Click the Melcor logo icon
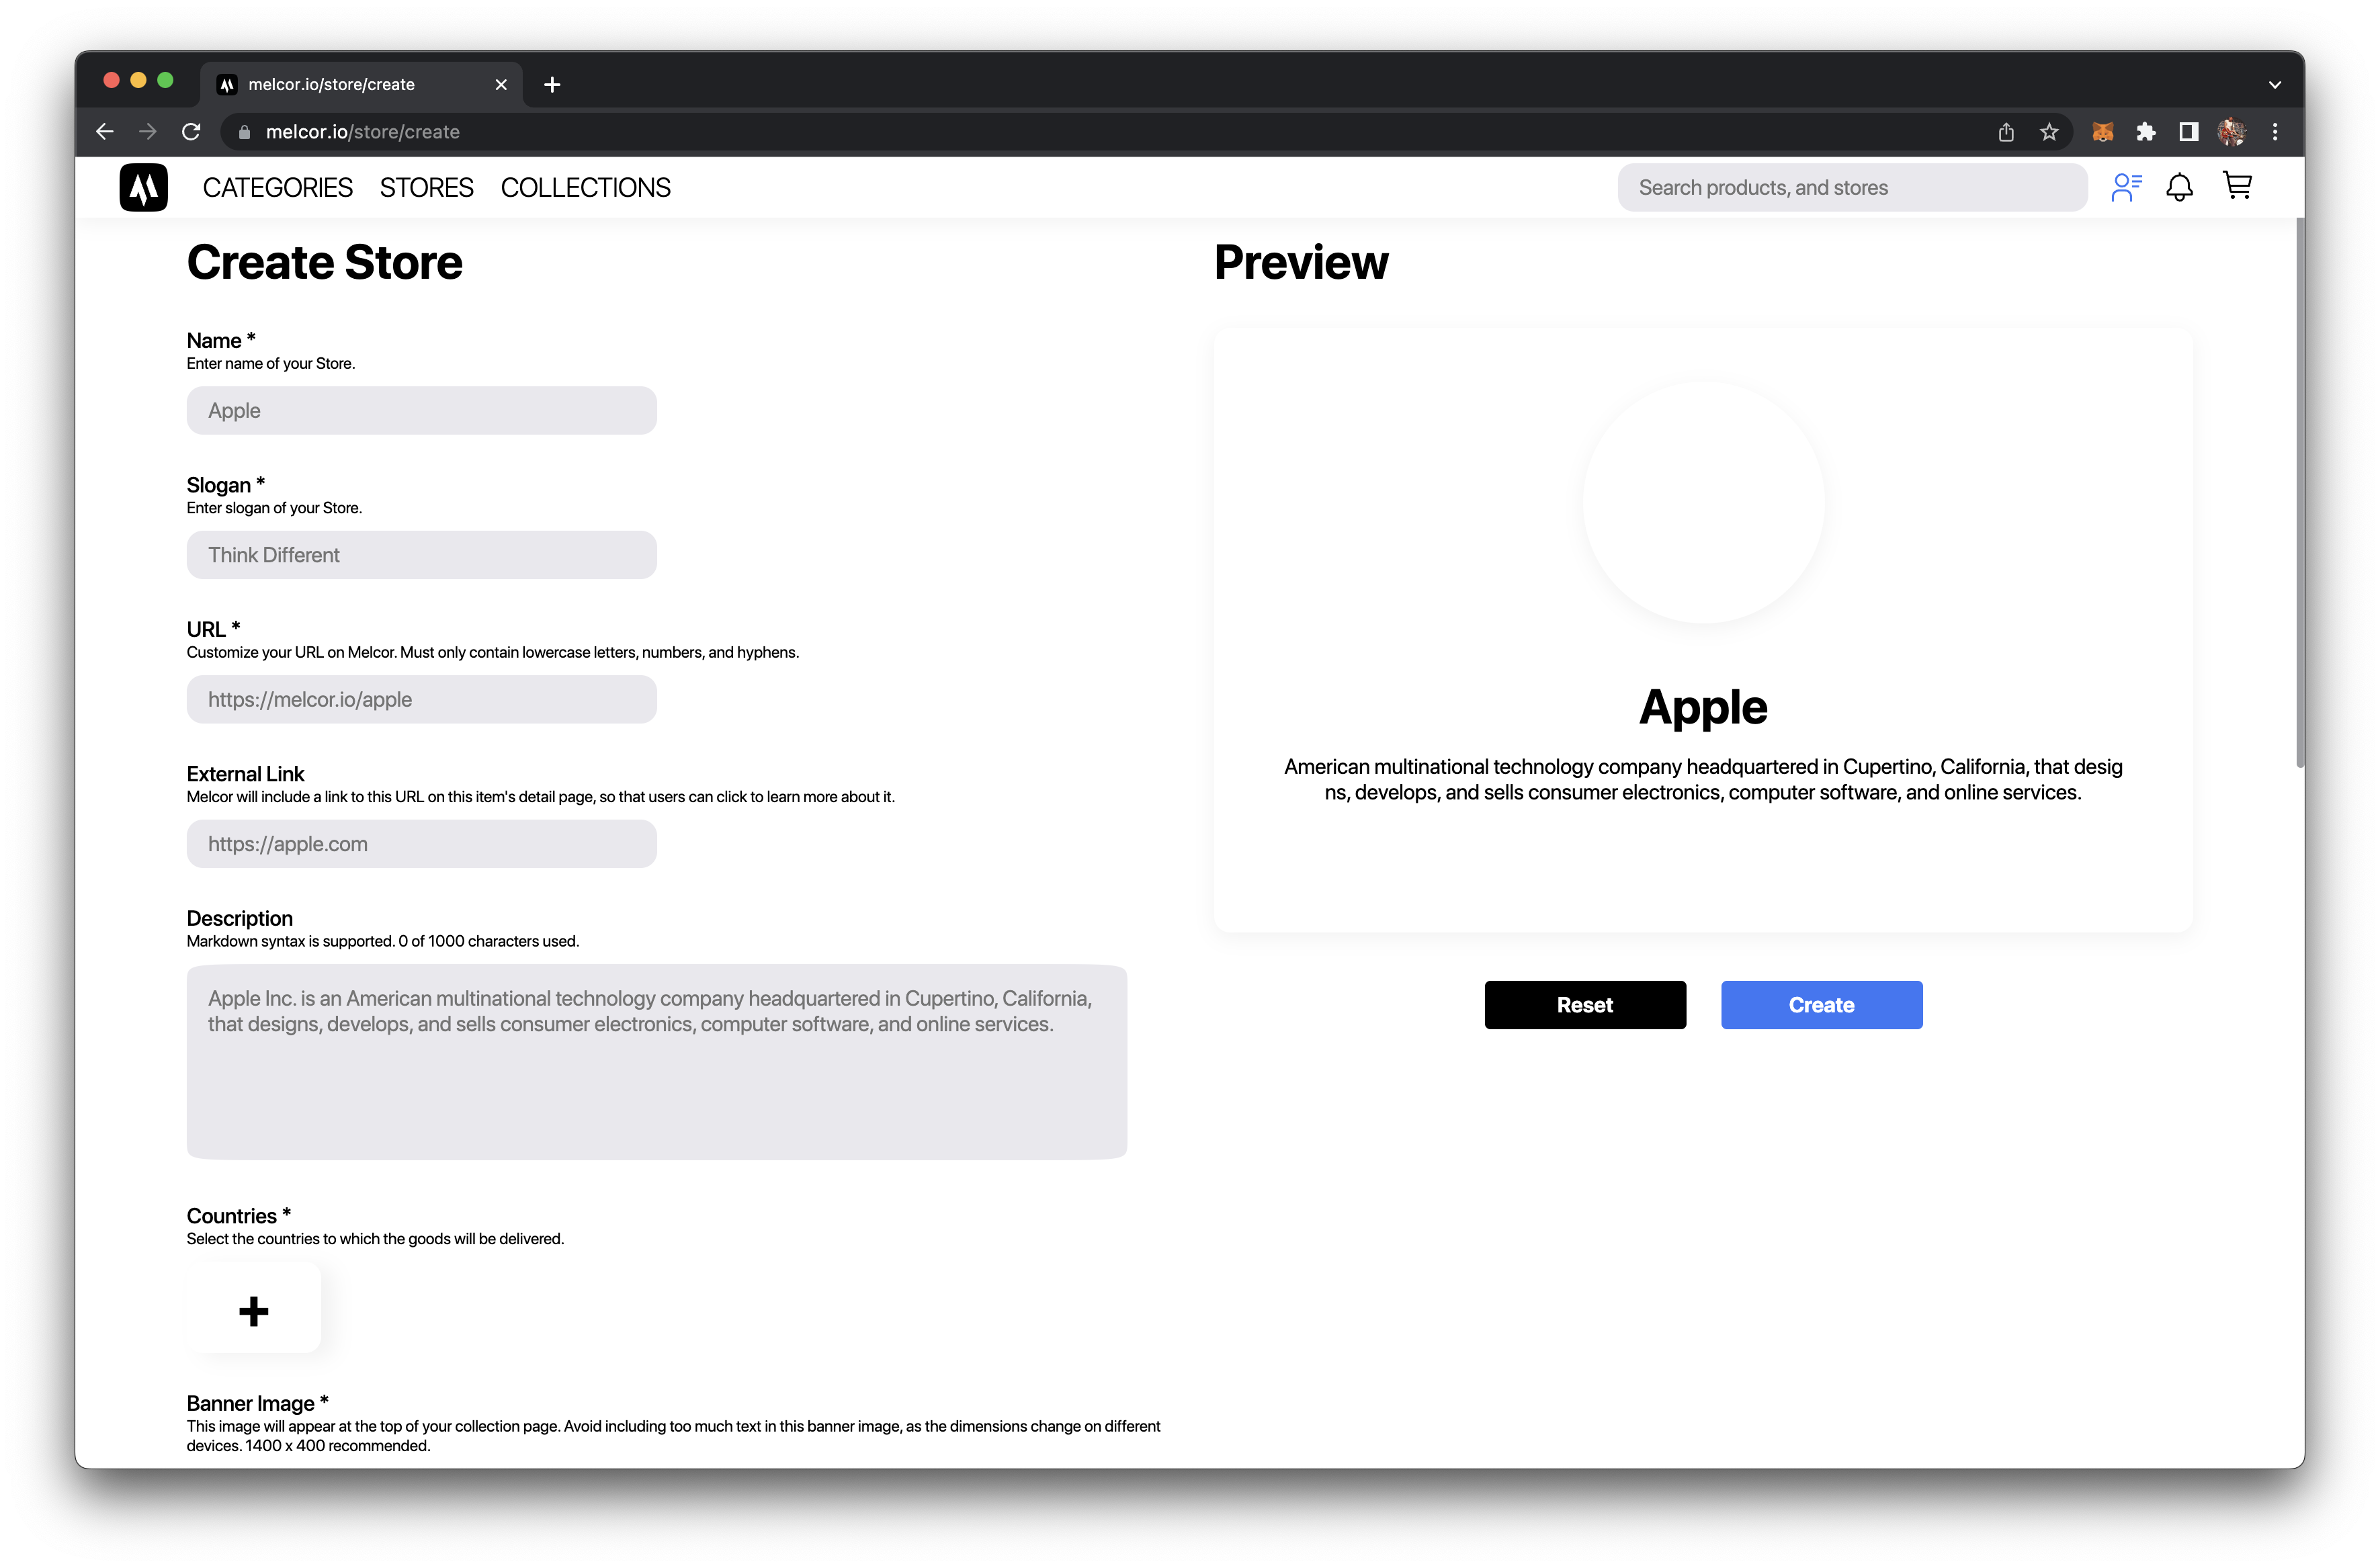The width and height of the screenshot is (2380, 1568). [143, 187]
